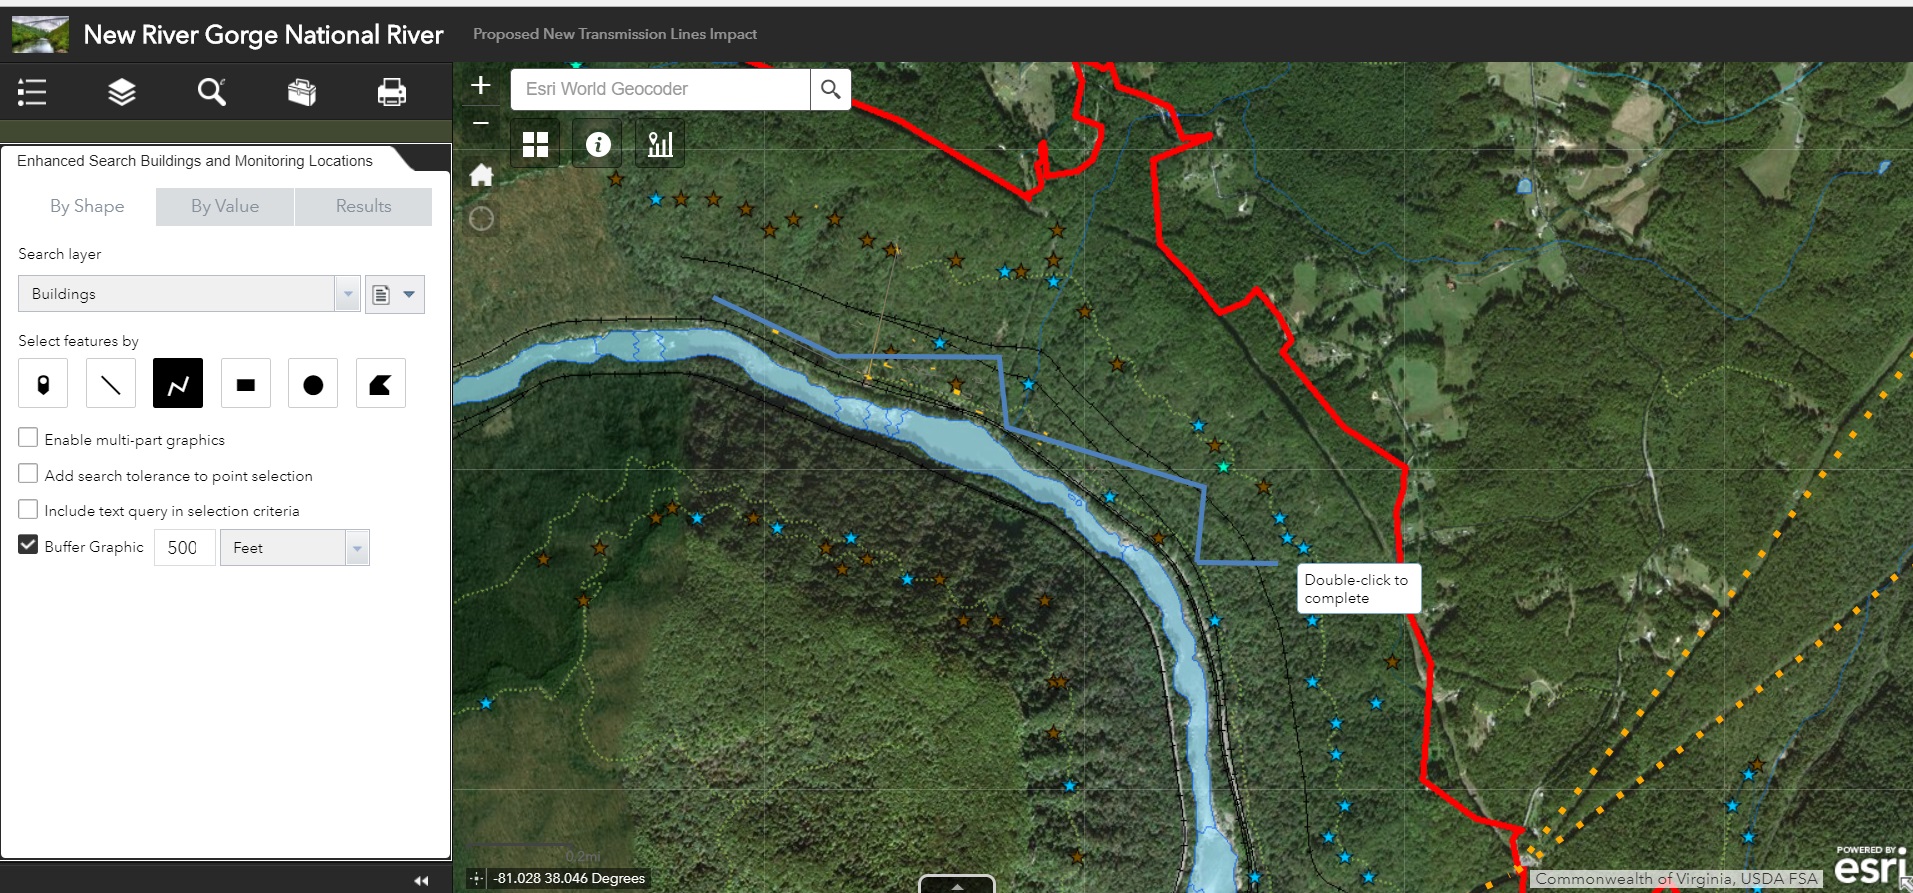The height and width of the screenshot is (893, 1913).
Task: Open the Print widget icon
Action: coord(391,92)
